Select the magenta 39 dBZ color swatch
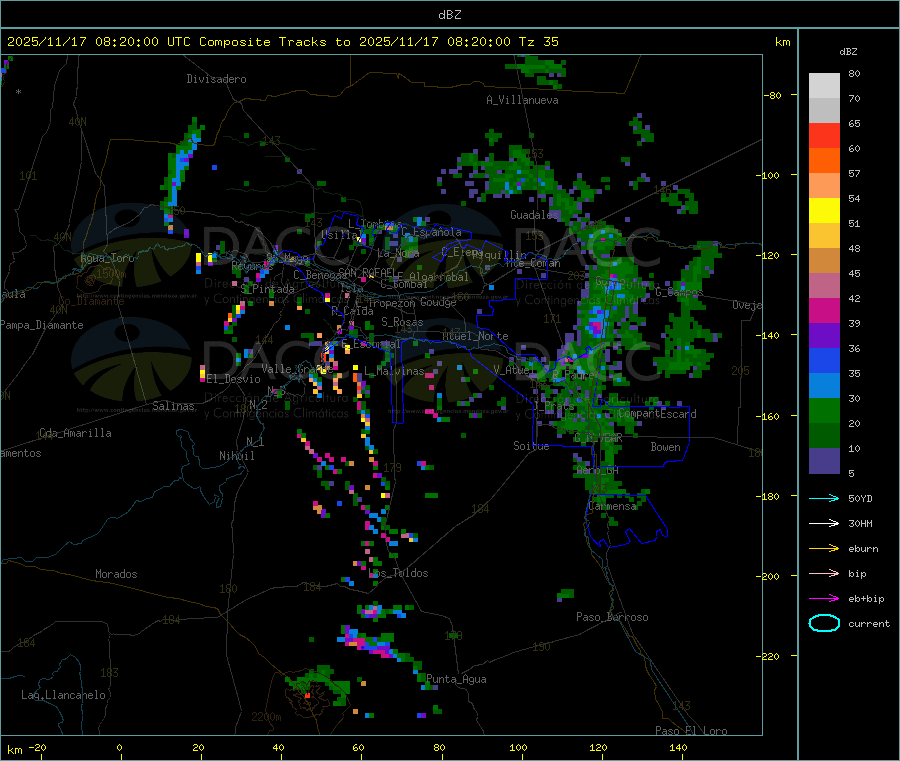The image size is (900, 761). click(x=824, y=310)
